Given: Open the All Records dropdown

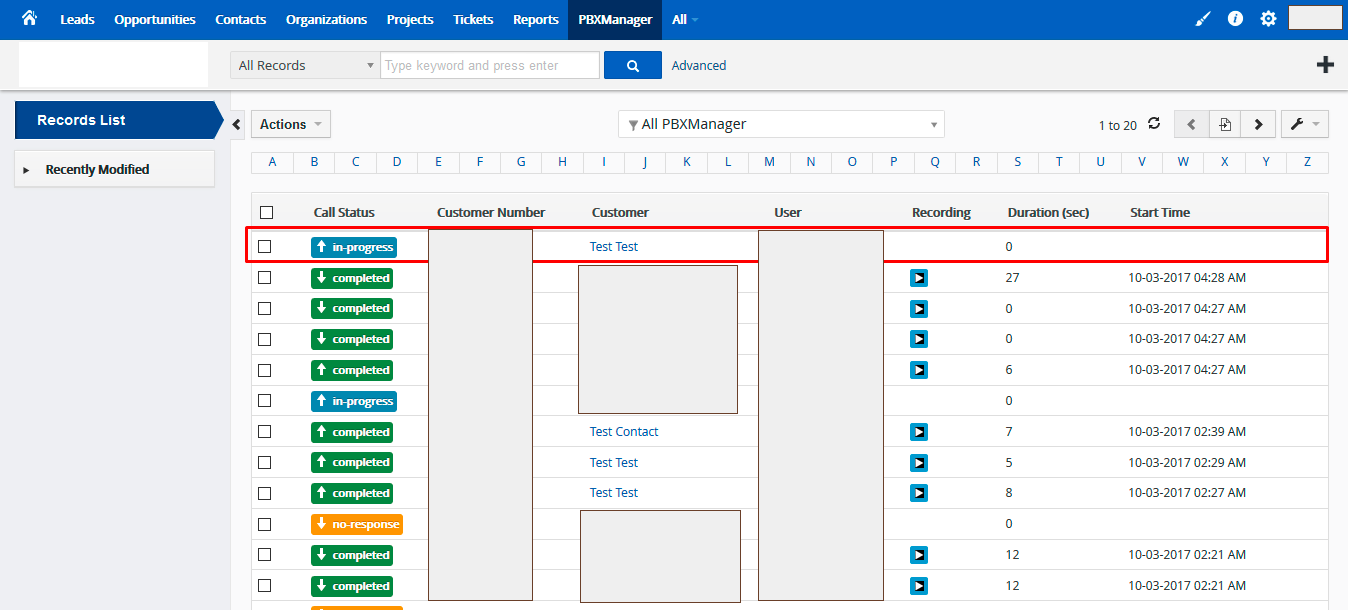Looking at the screenshot, I should point(304,64).
